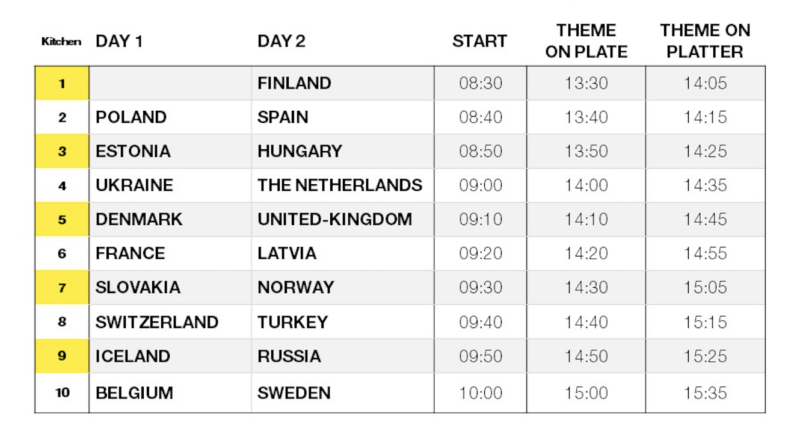This screenshot has width=800, height=431.
Task: Click the 15:00 theme on plate time
Action: click(586, 393)
